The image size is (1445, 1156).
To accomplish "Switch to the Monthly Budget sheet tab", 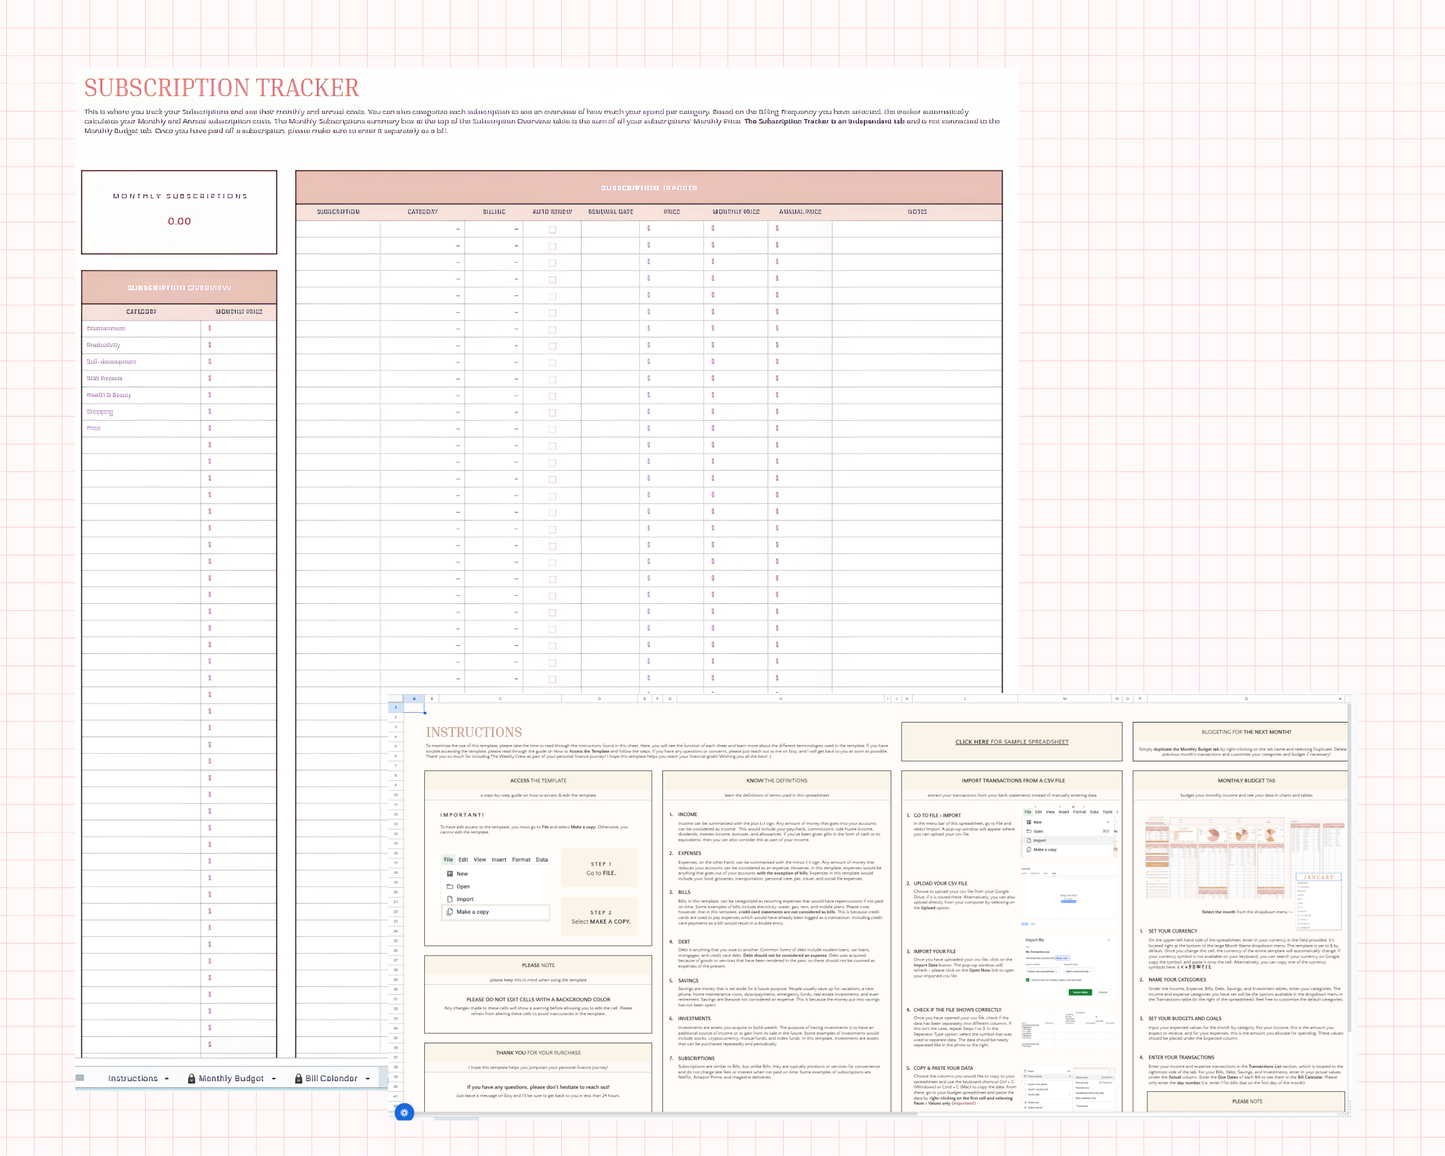I will pos(231,1079).
